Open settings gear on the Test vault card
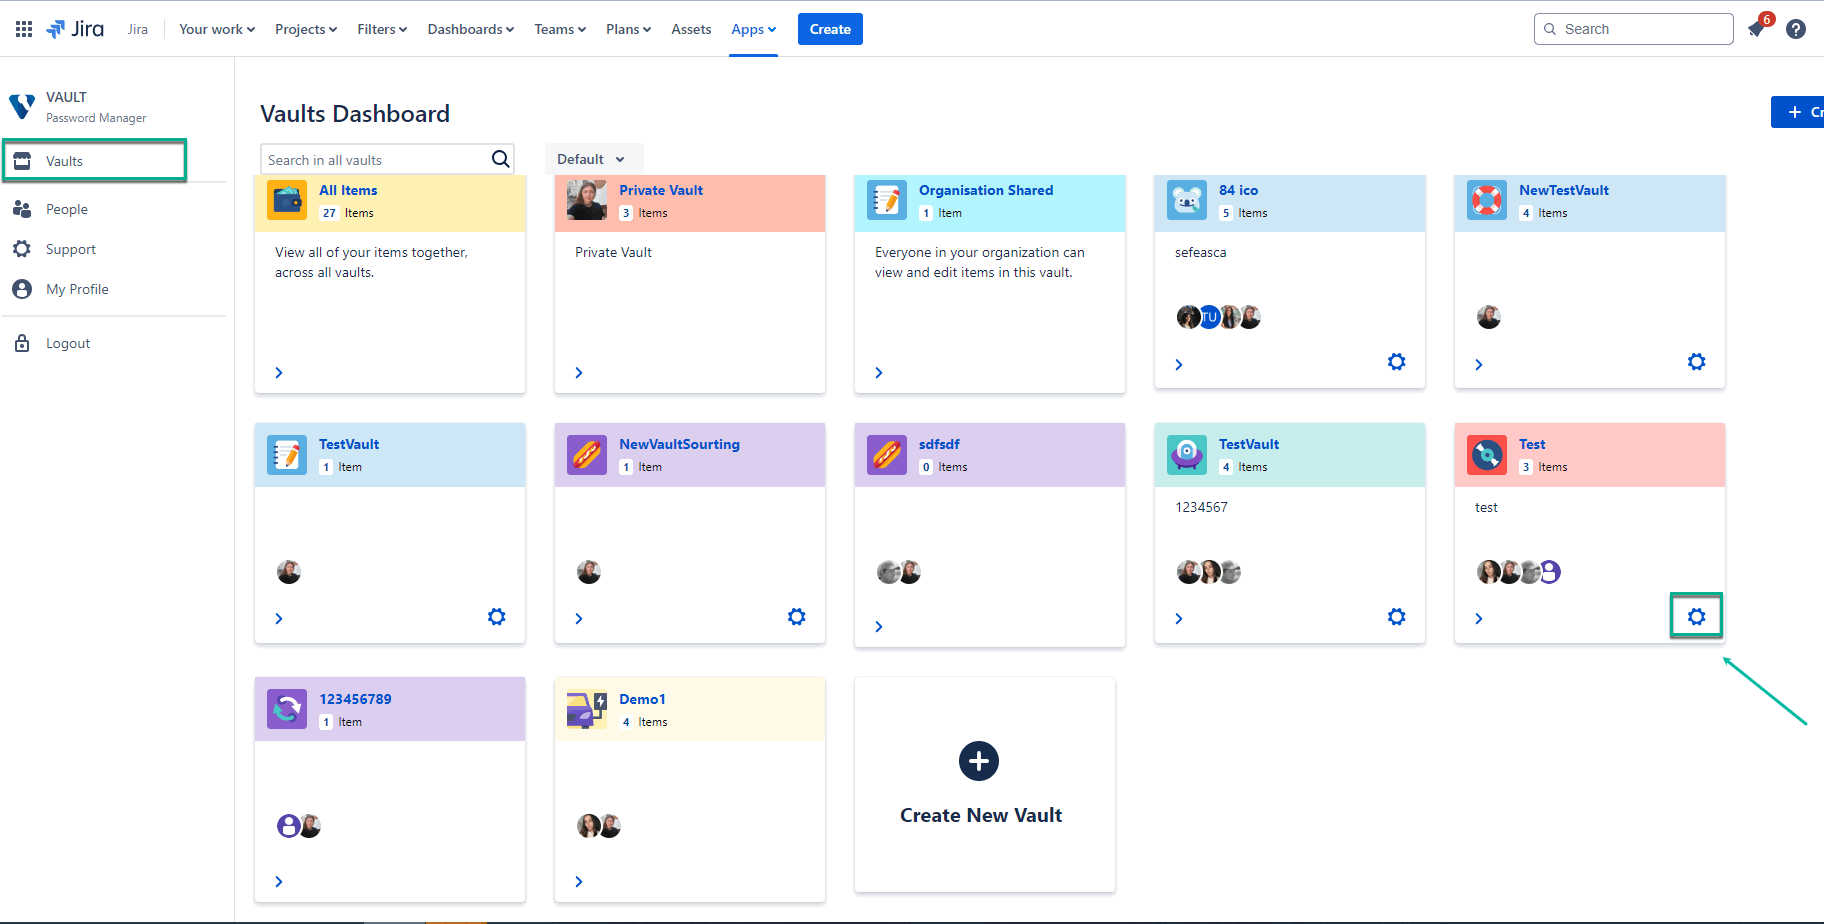 1695,617
